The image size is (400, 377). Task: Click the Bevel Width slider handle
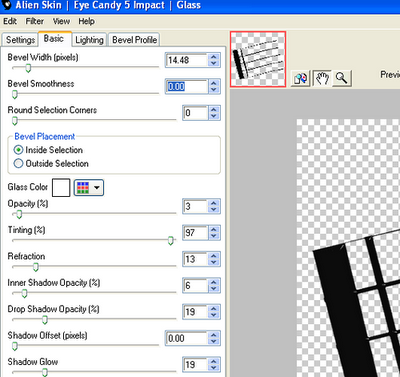pos(28,68)
